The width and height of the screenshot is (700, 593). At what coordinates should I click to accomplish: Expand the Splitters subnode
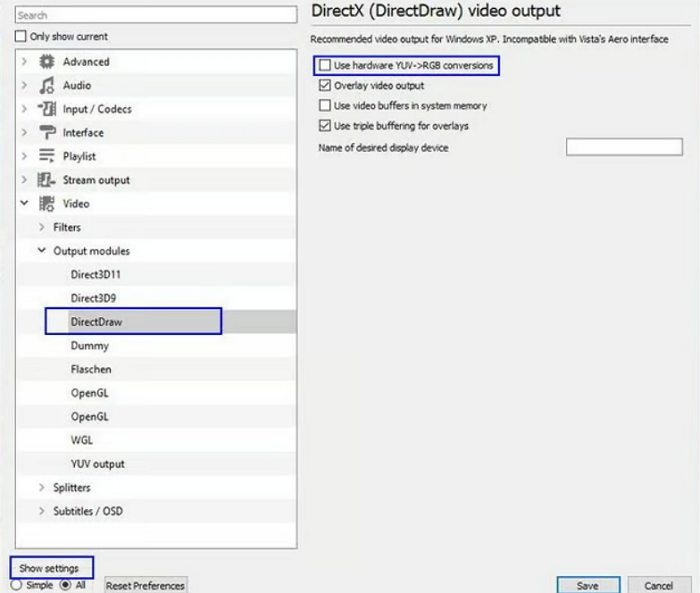click(x=42, y=488)
